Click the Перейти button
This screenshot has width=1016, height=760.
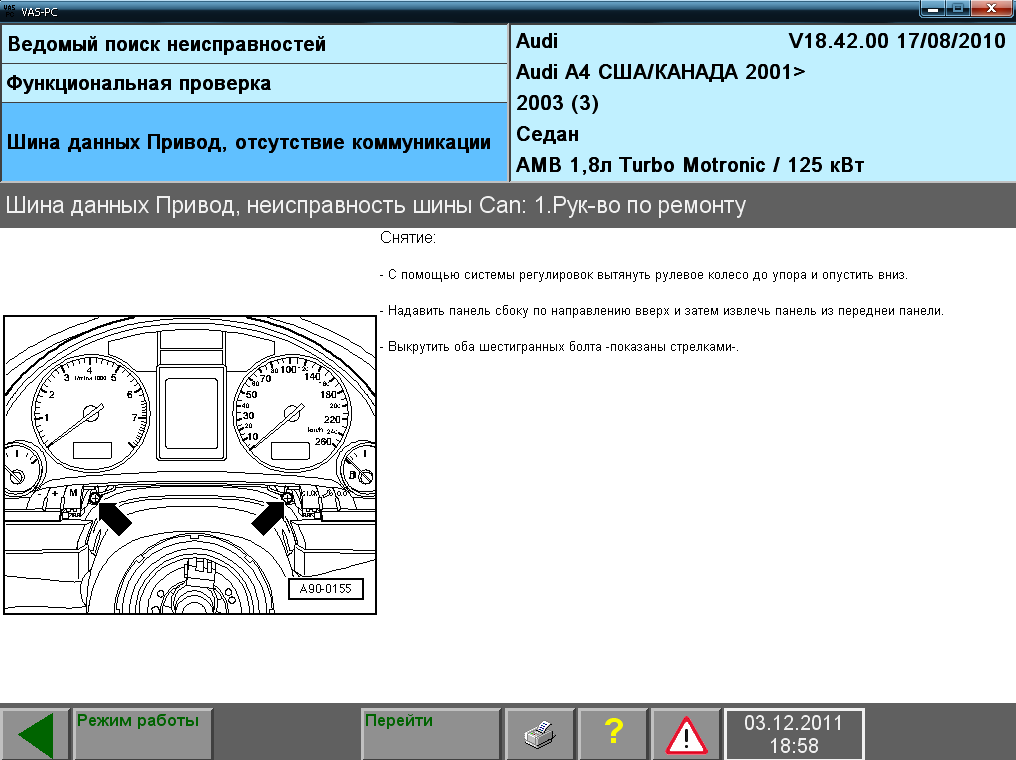(431, 735)
